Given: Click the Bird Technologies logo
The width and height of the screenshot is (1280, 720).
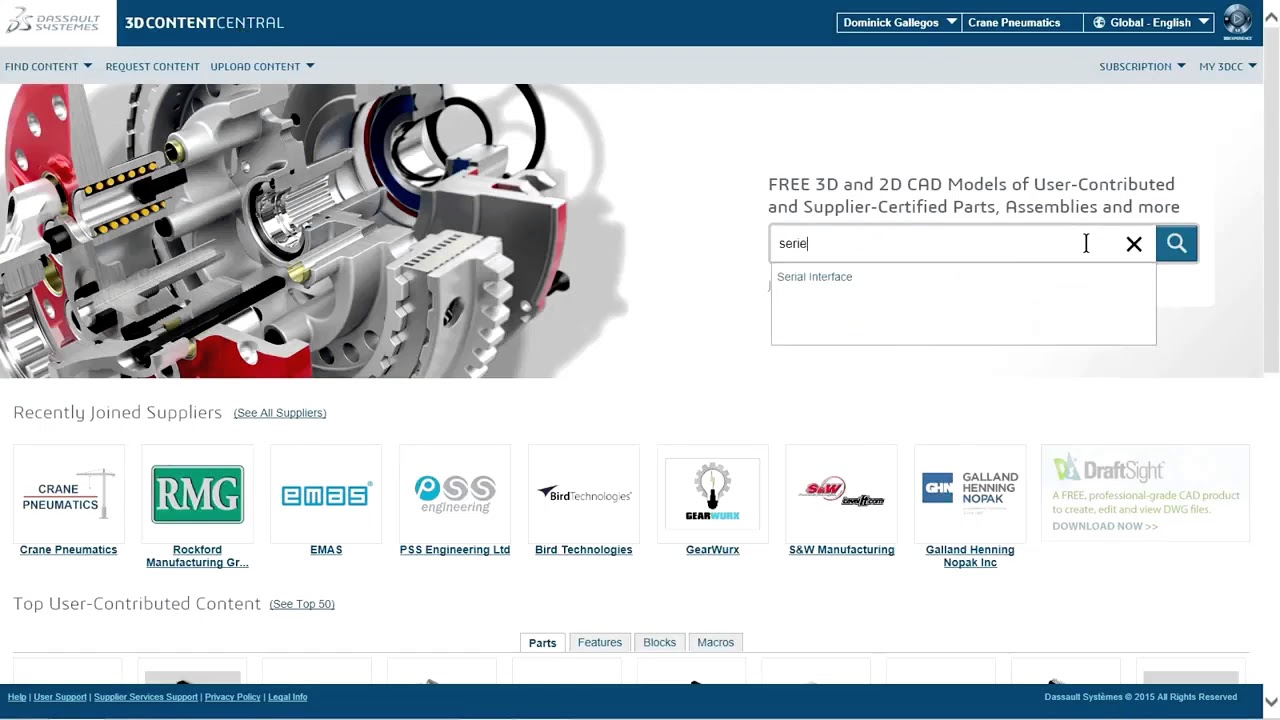Looking at the screenshot, I should pyautogui.click(x=584, y=494).
